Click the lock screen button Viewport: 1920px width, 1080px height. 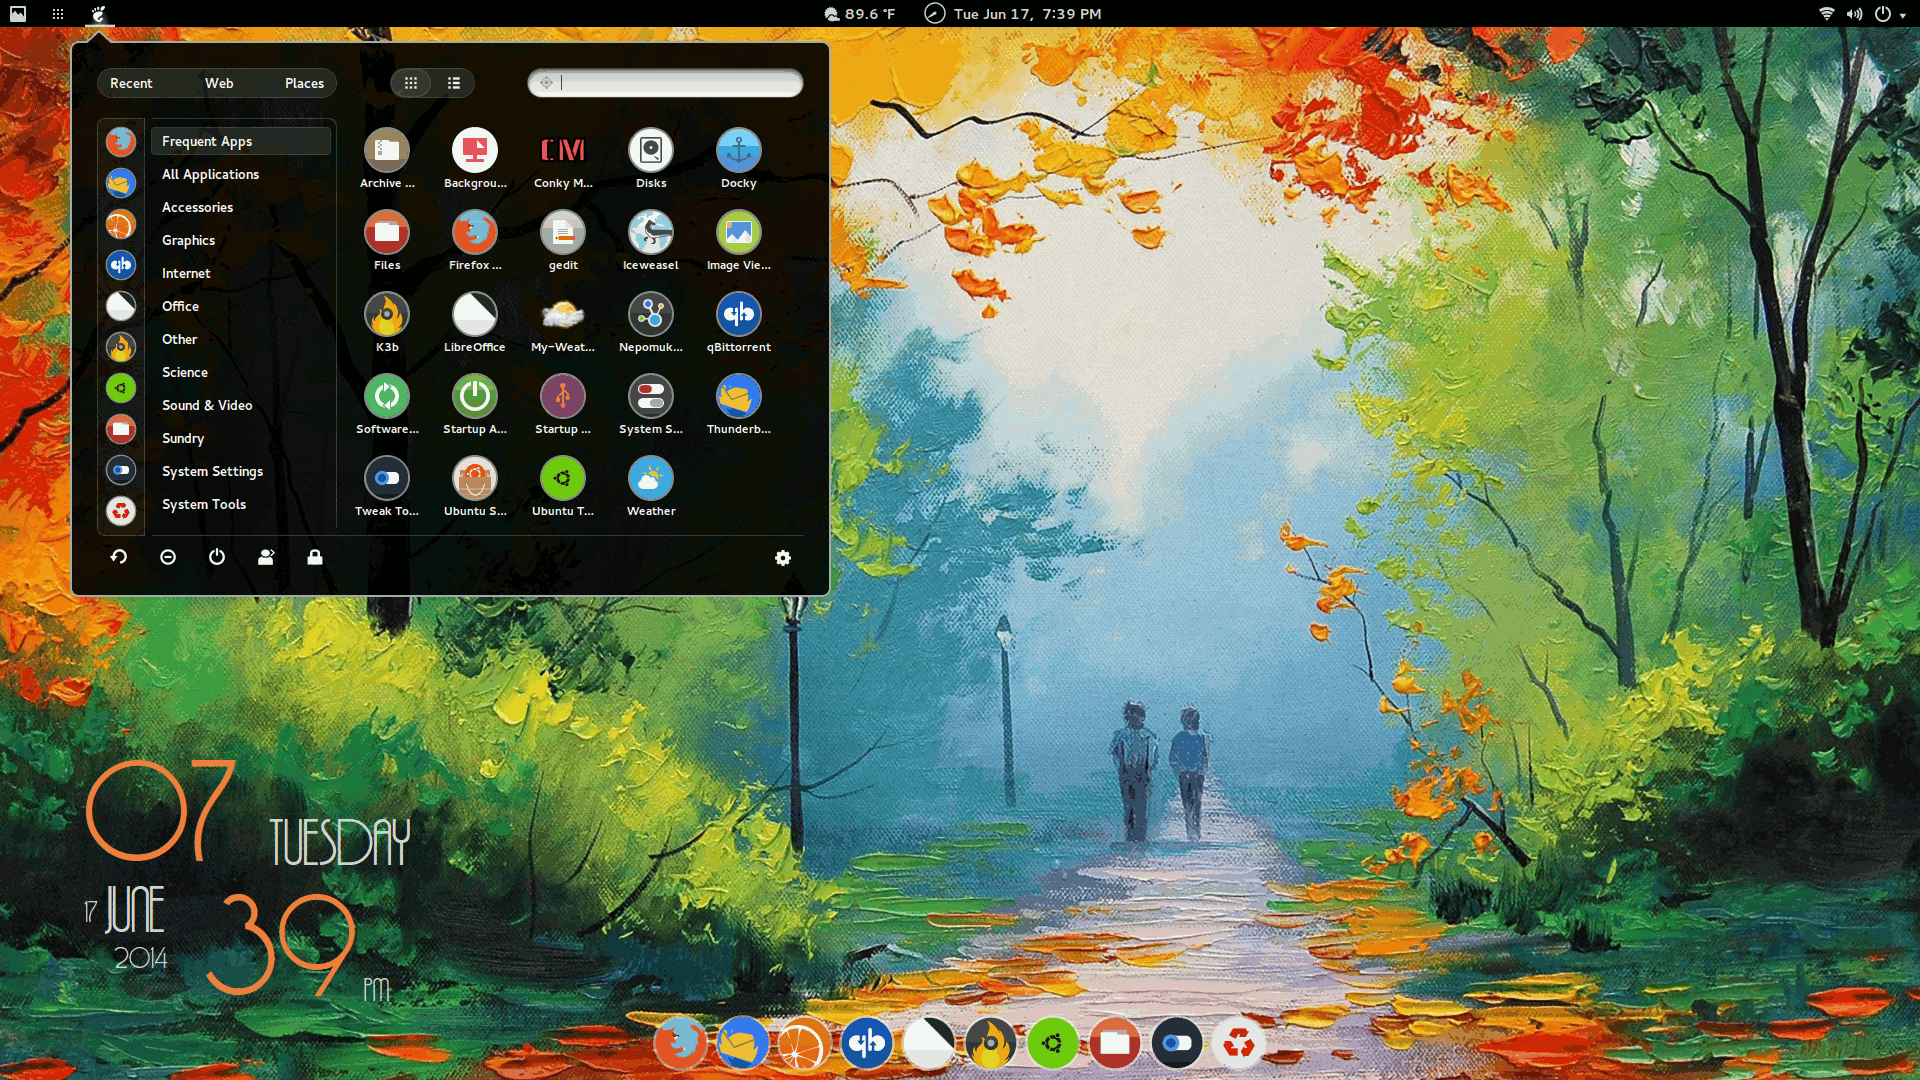[x=315, y=557]
